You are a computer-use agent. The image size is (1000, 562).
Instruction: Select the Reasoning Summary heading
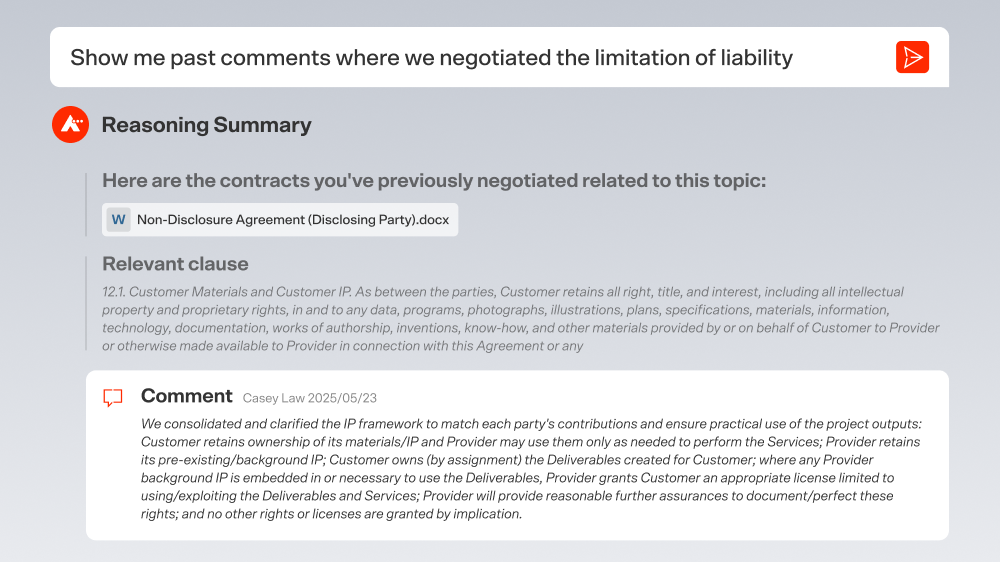tap(207, 125)
